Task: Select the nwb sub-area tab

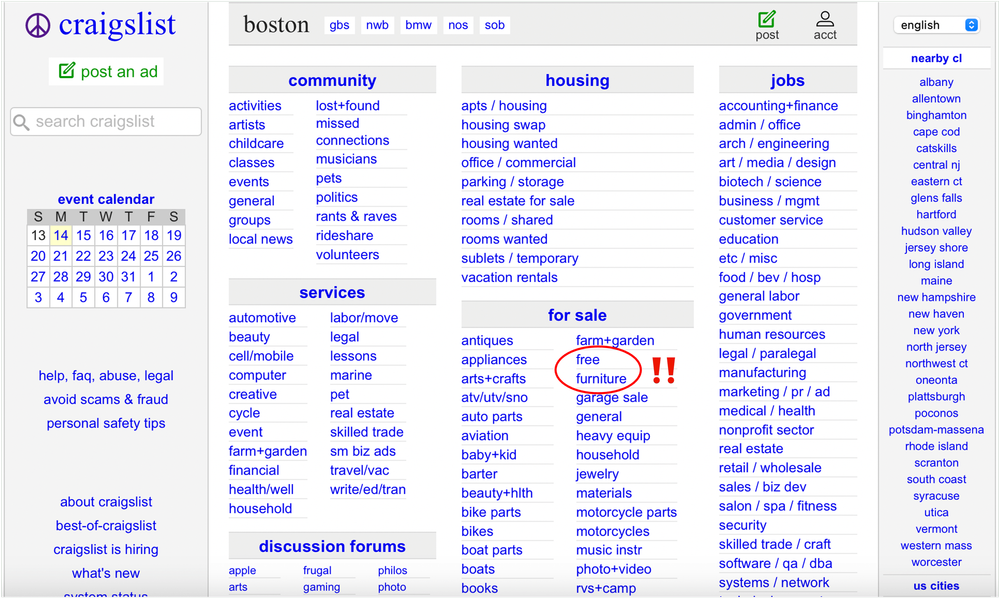Action: [x=377, y=25]
